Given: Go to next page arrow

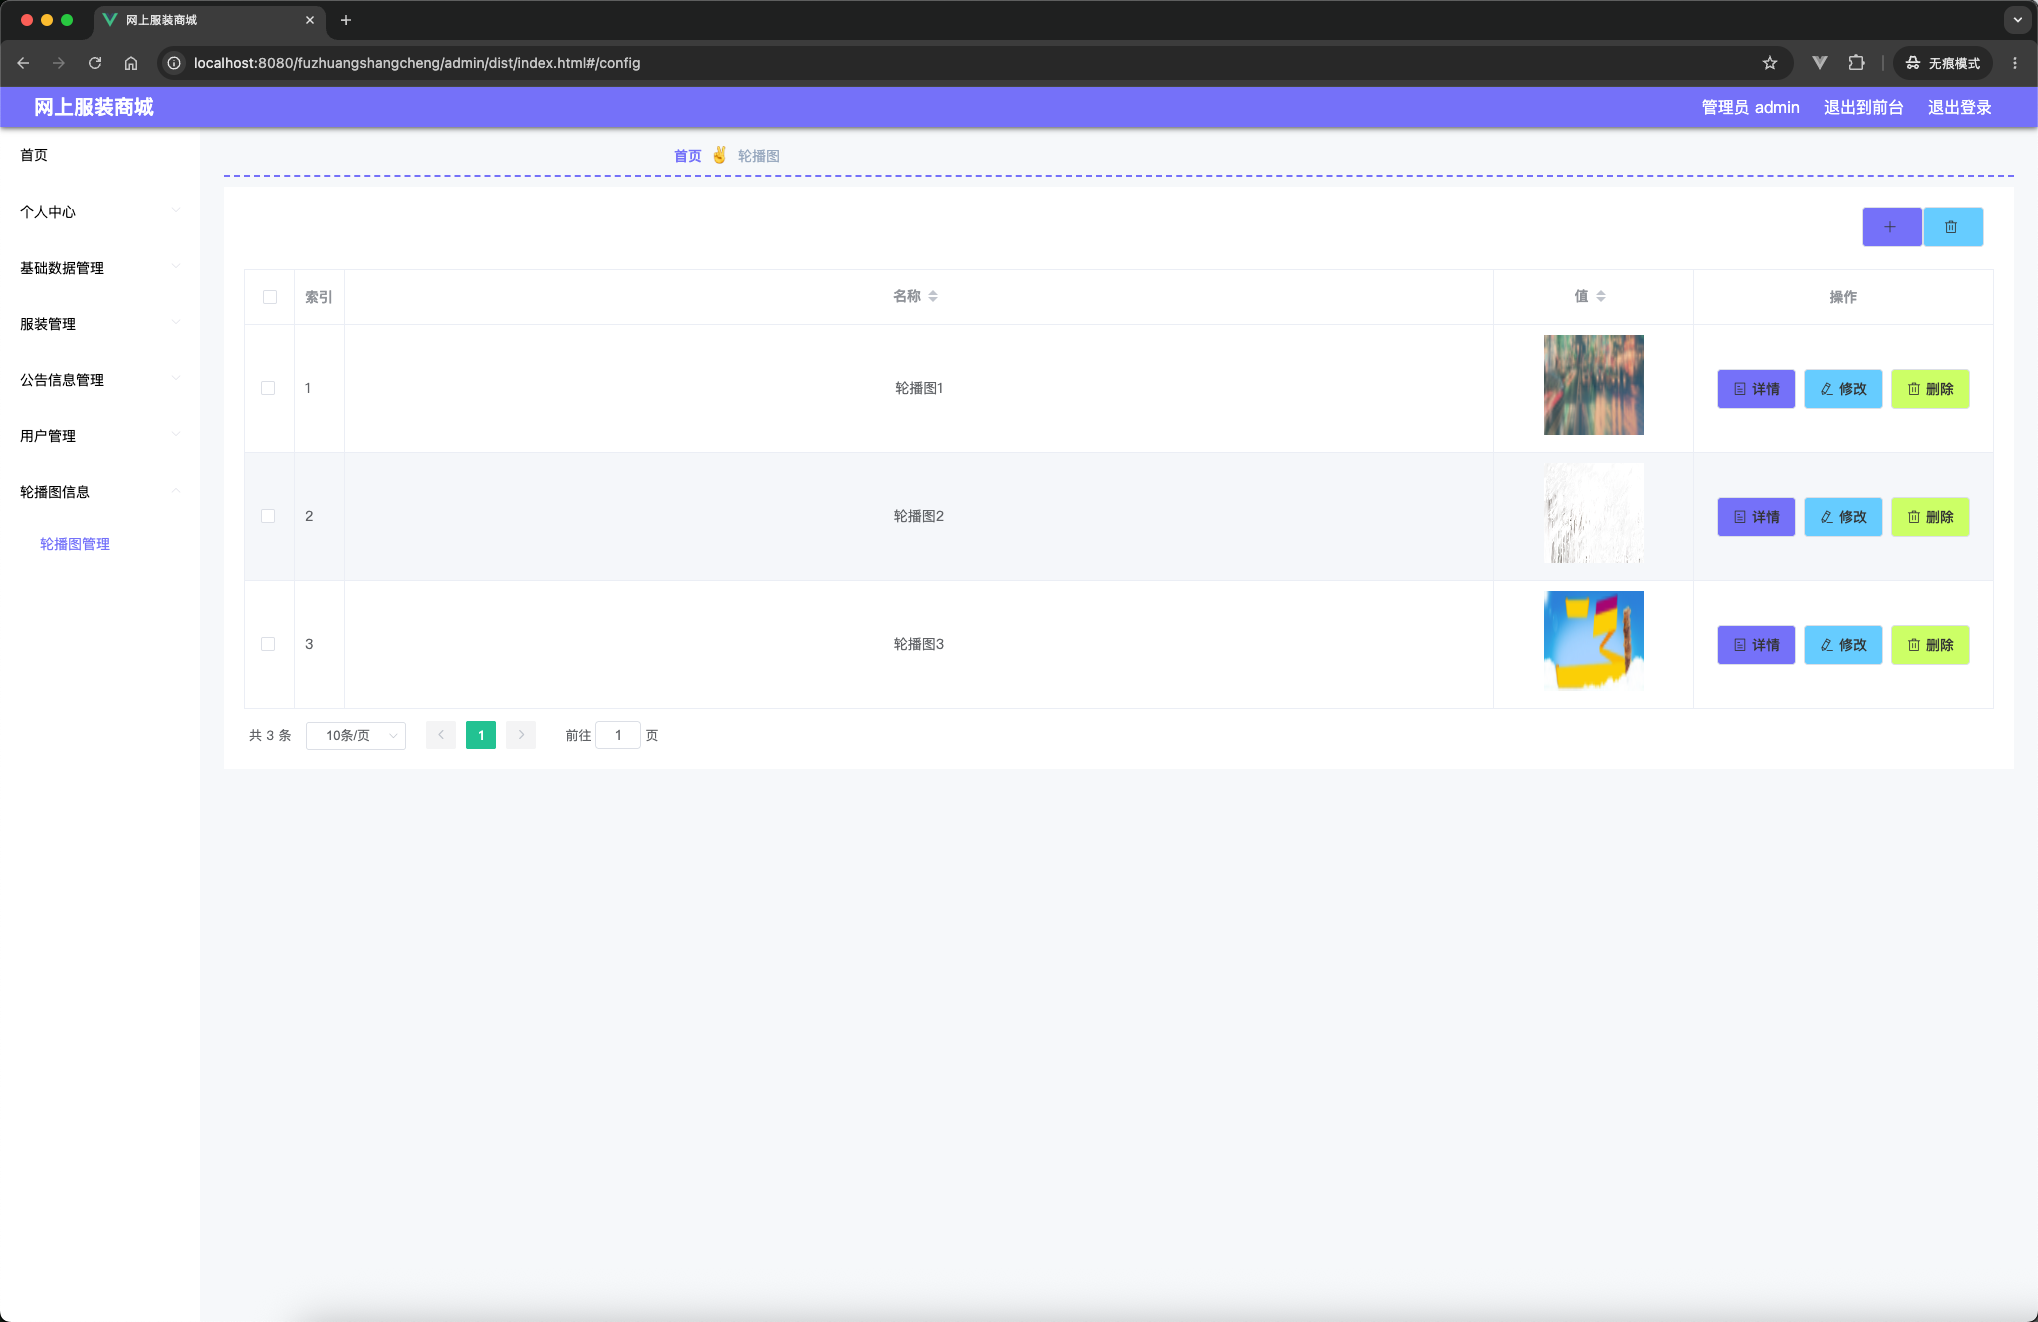Looking at the screenshot, I should tap(521, 735).
